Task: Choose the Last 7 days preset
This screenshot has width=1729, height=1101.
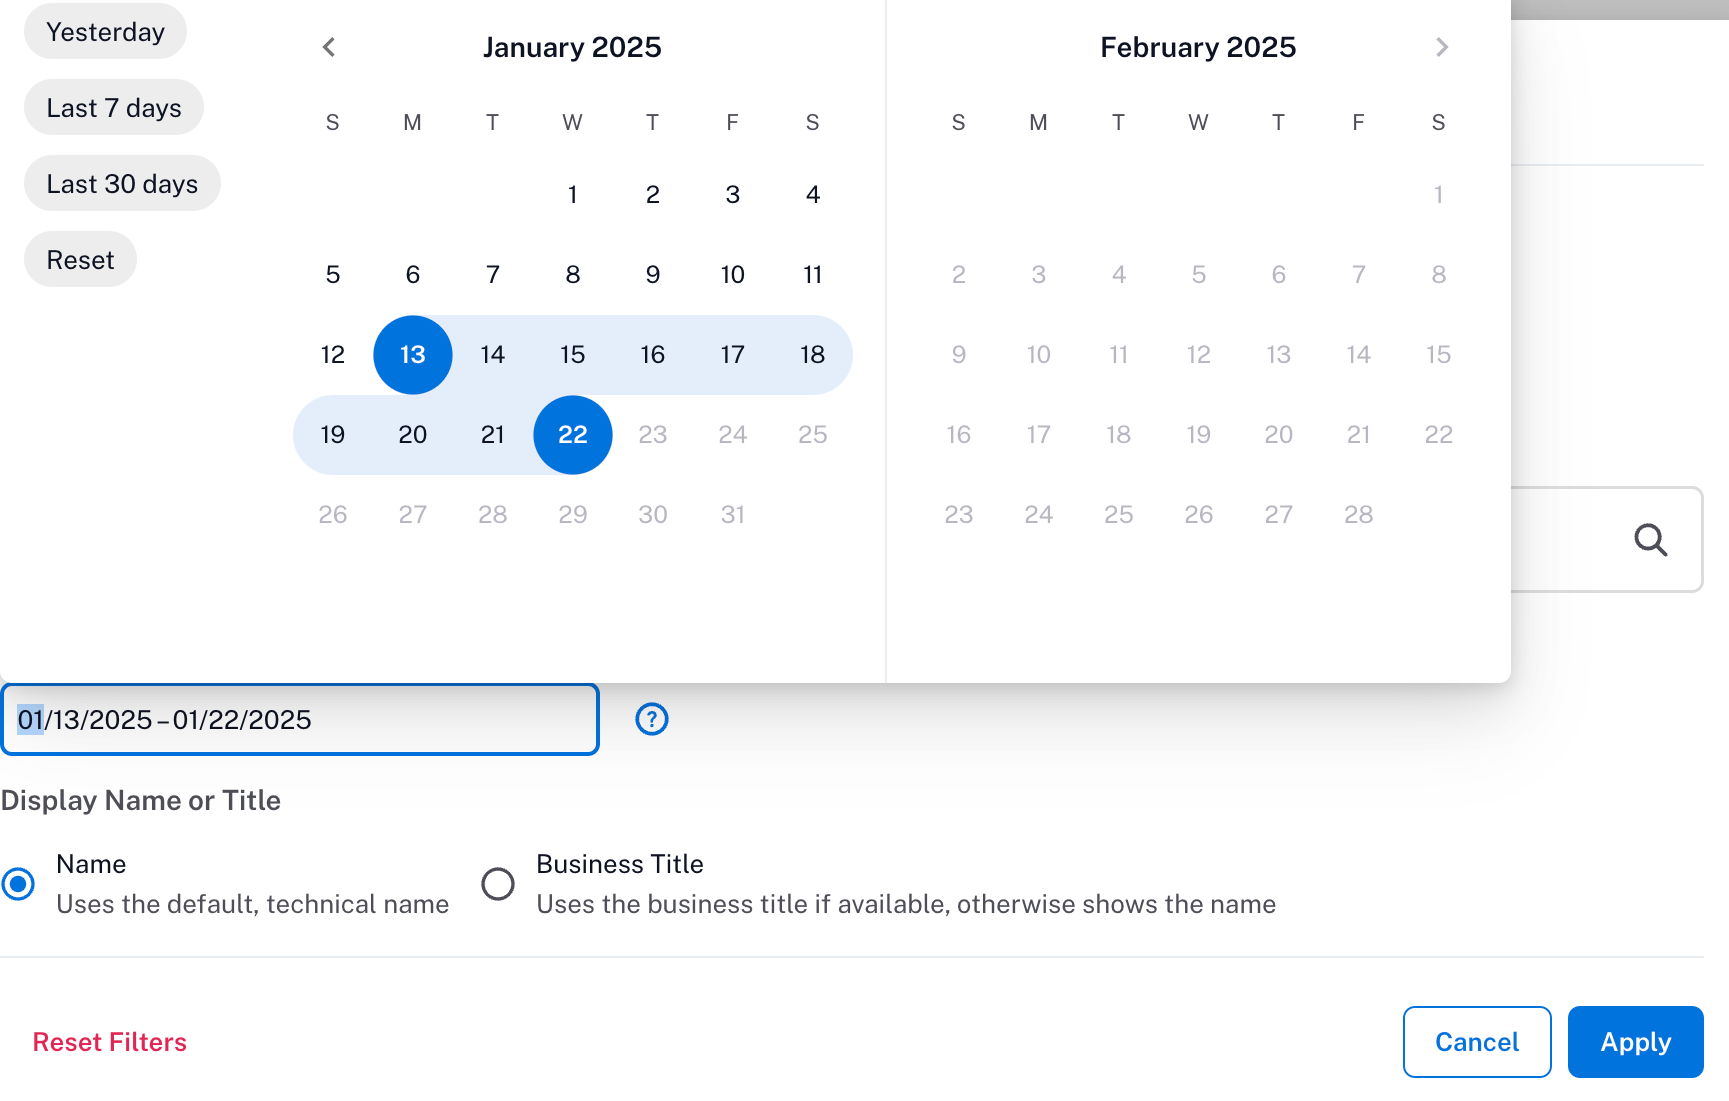Action: (x=114, y=108)
